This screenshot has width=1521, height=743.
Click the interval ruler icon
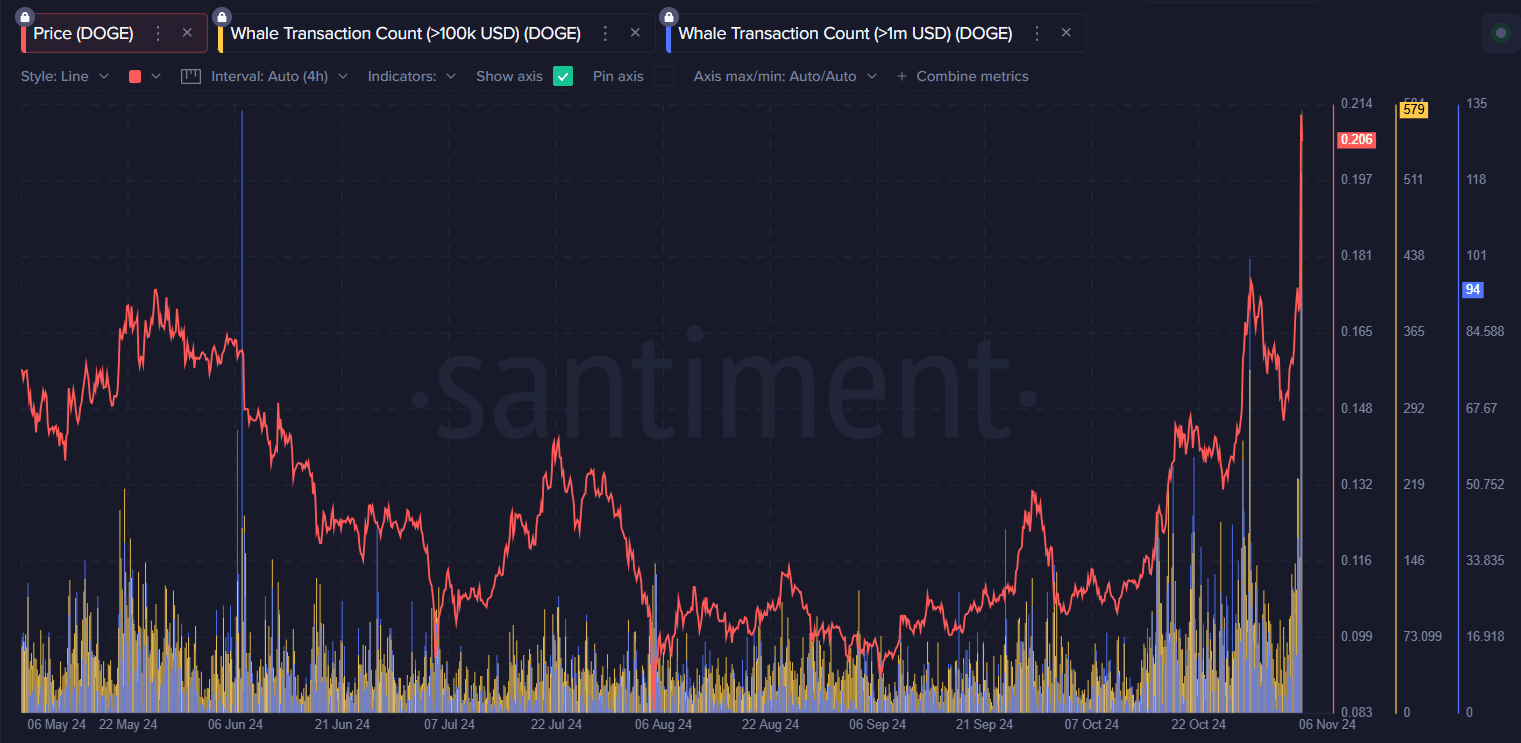[x=191, y=76]
